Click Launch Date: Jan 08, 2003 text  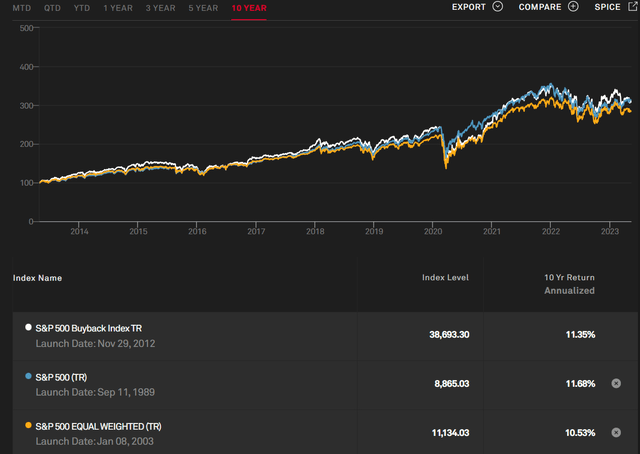point(95,441)
